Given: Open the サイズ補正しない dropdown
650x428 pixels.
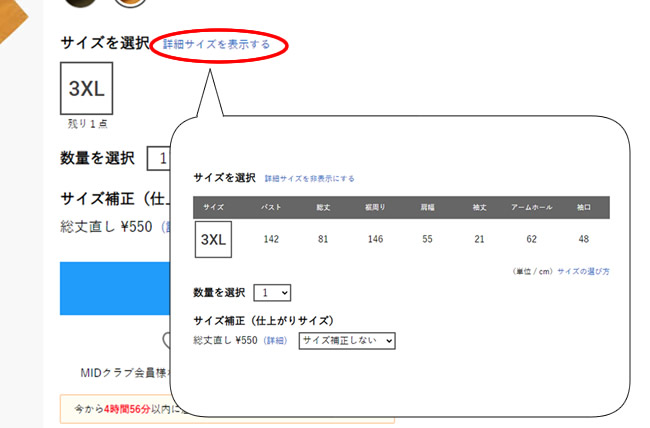Looking at the screenshot, I should [347, 341].
